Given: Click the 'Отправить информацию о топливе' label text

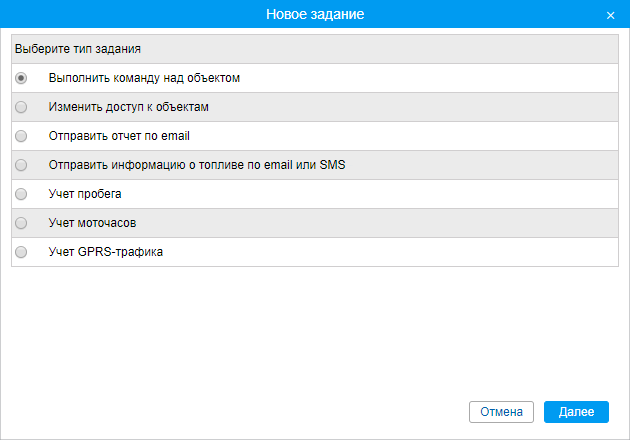Looking at the screenshot, I should pyautogui.click(x=197, y=165).
